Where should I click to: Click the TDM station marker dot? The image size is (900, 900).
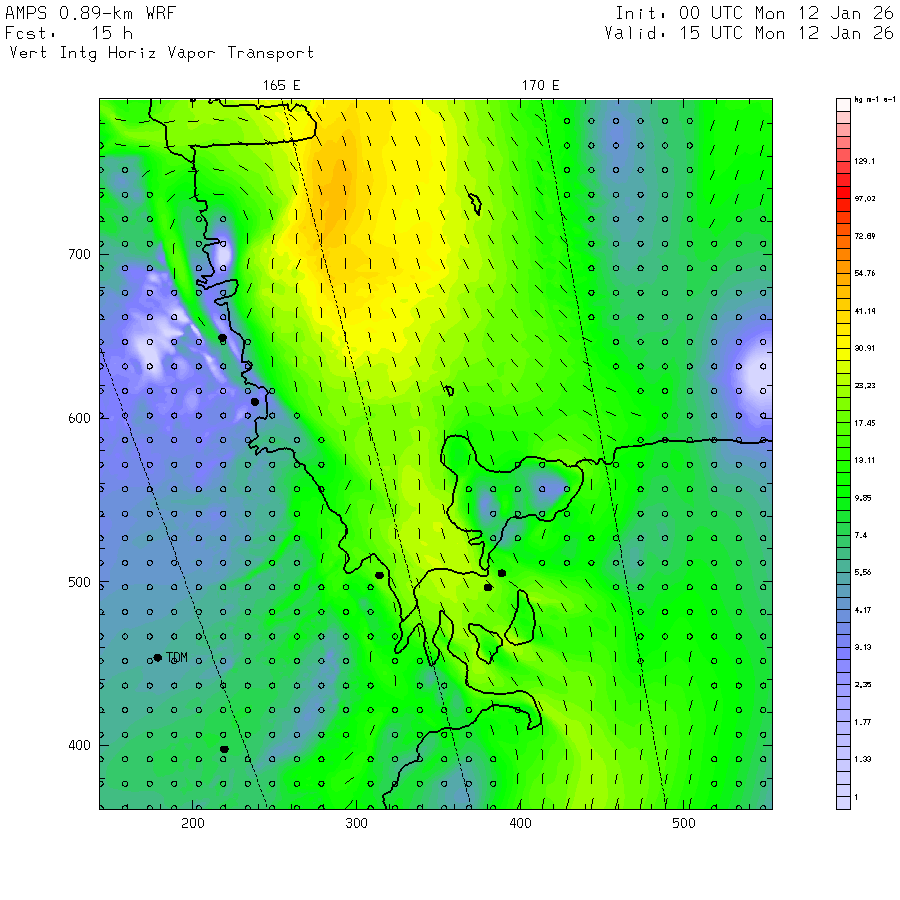(158, 658)
